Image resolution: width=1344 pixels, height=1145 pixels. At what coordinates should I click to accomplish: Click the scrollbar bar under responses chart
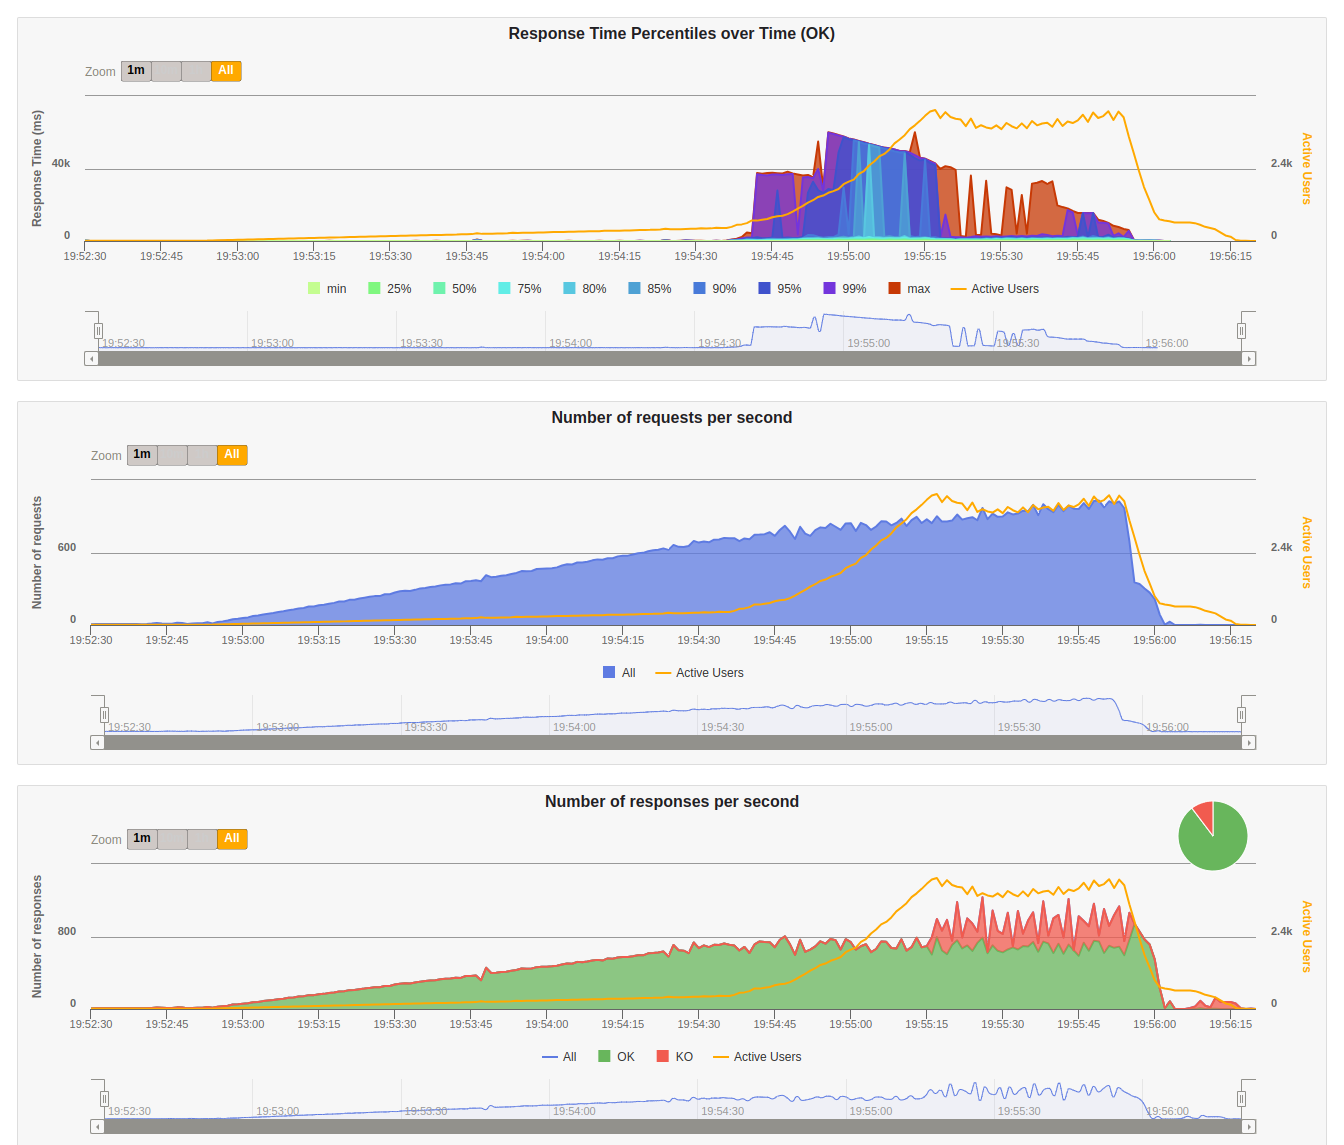pos(673,1126)
